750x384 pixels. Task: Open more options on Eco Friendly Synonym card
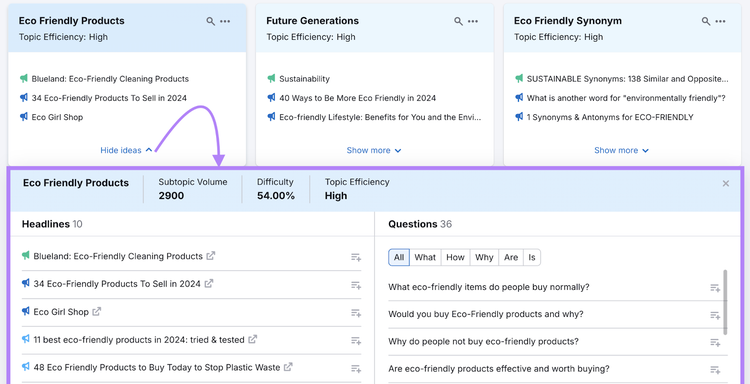point(720,22)
